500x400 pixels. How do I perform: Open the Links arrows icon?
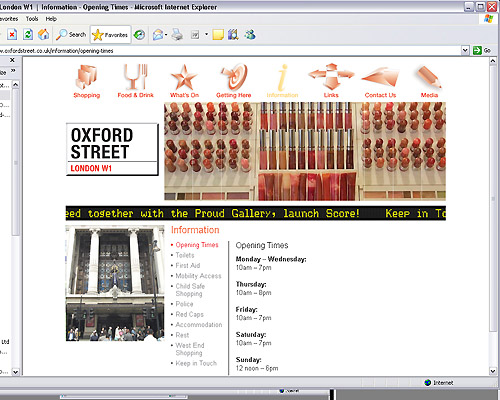click(x=331, y=80)
